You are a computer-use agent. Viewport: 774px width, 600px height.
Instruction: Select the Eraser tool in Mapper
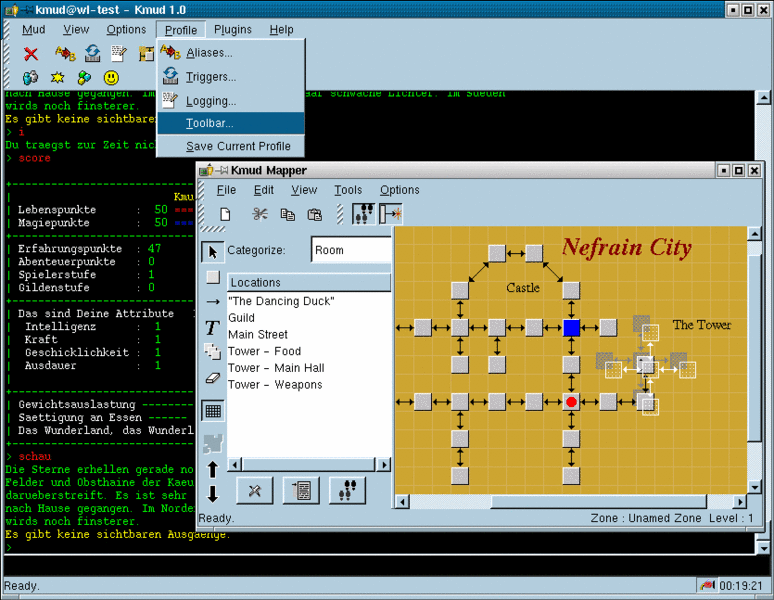tap(213, 378)
